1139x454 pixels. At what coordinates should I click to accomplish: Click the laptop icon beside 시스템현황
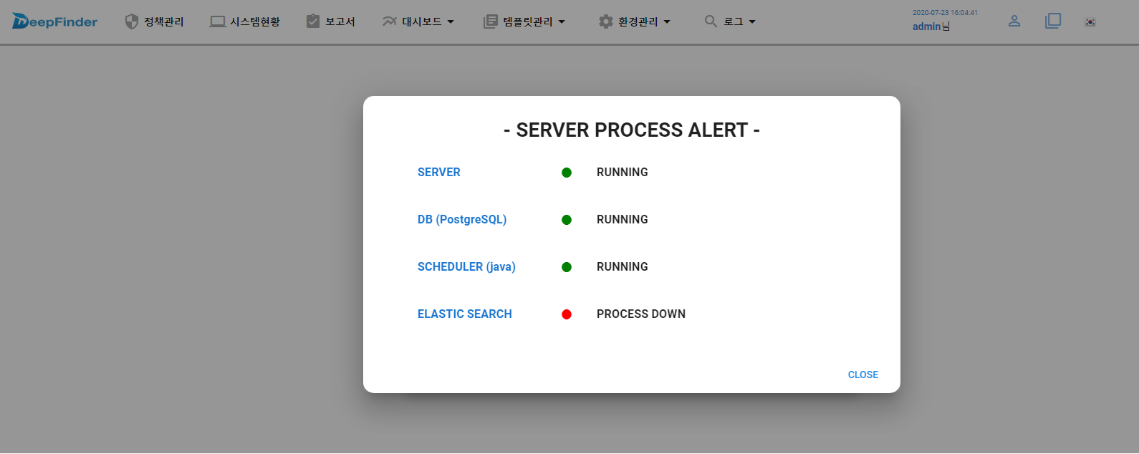(217, 22)
